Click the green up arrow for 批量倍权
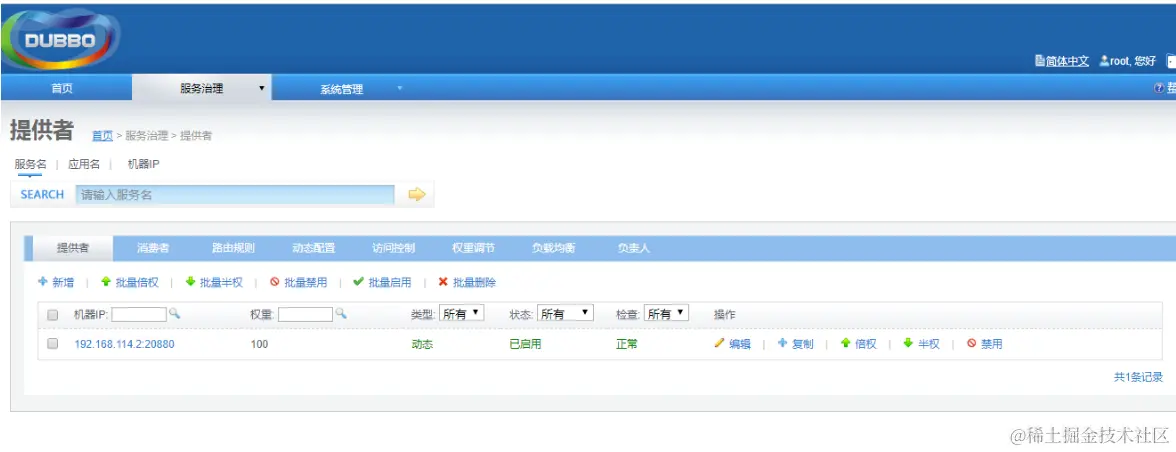The width and height of the screenshot is (1176, 452). pyautogui.click(x=106, y=283)
